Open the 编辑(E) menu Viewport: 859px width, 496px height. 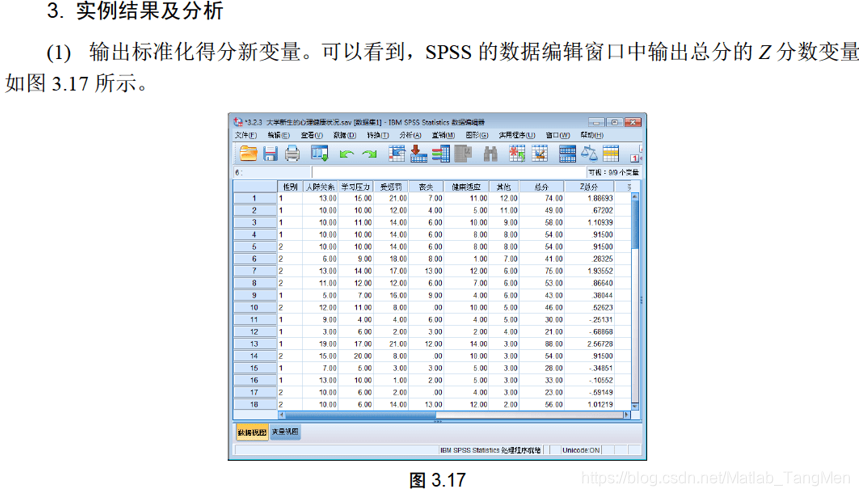(x=278, y=135)
